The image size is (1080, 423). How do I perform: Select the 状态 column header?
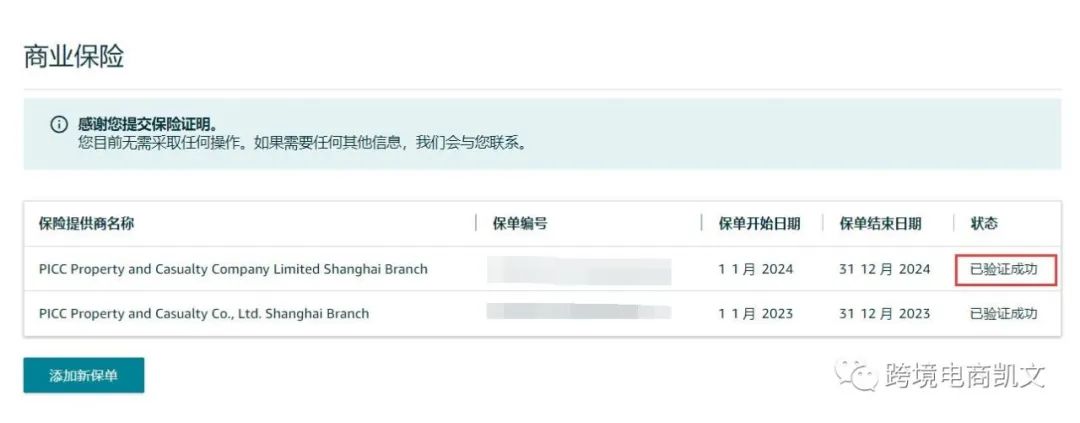tap(984, 223)
